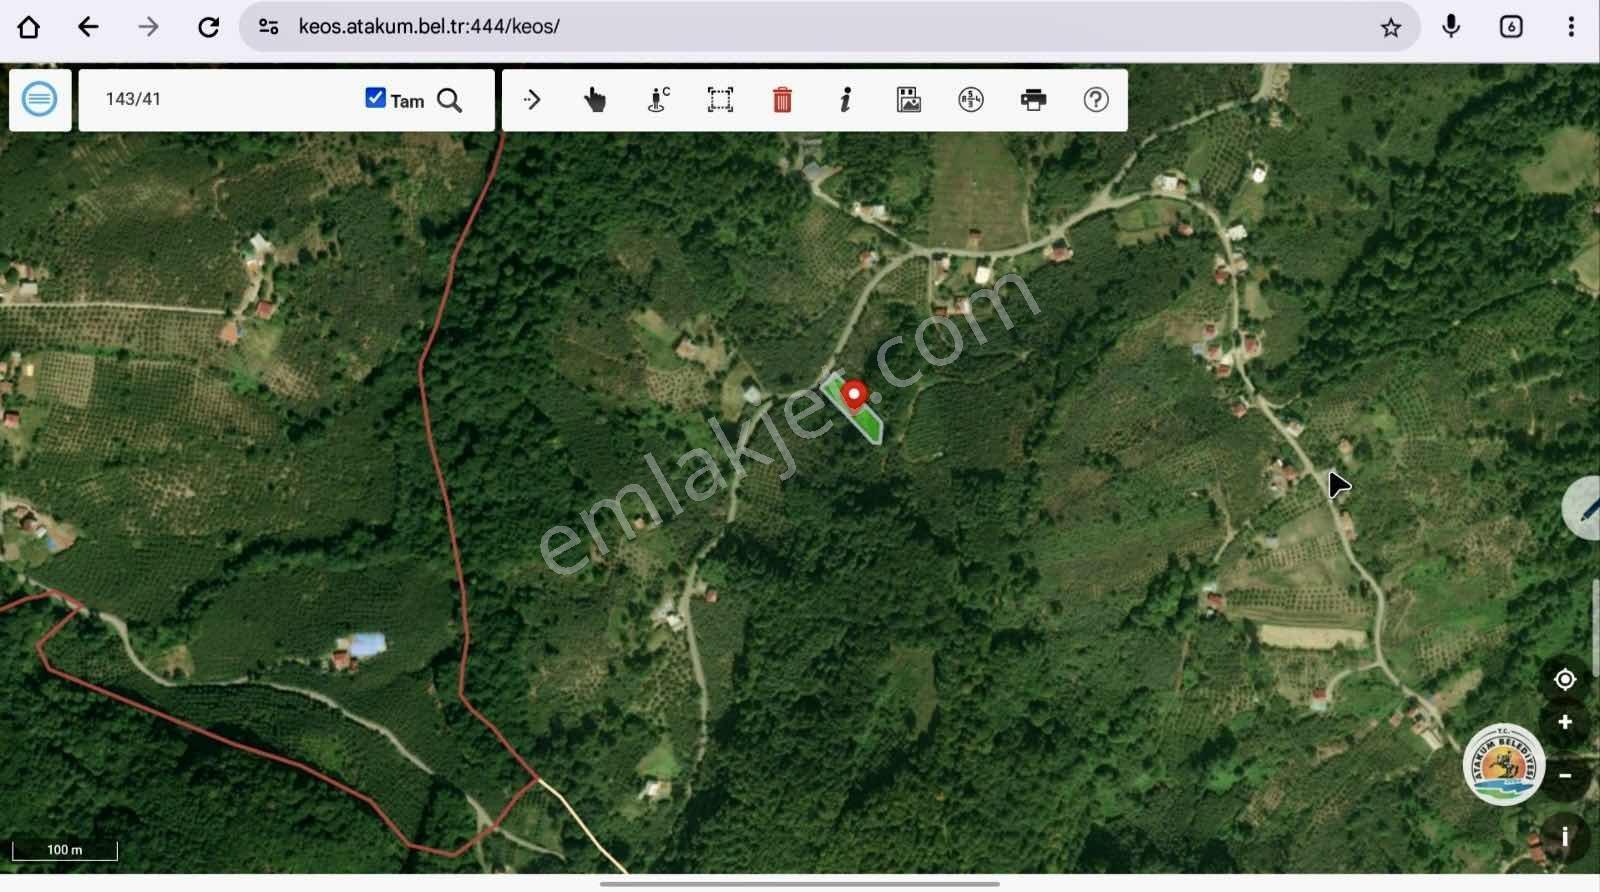The width and height of the screenshot is (1600, 892).
Task: Select the pan hand tool
Action: (594, 99)
